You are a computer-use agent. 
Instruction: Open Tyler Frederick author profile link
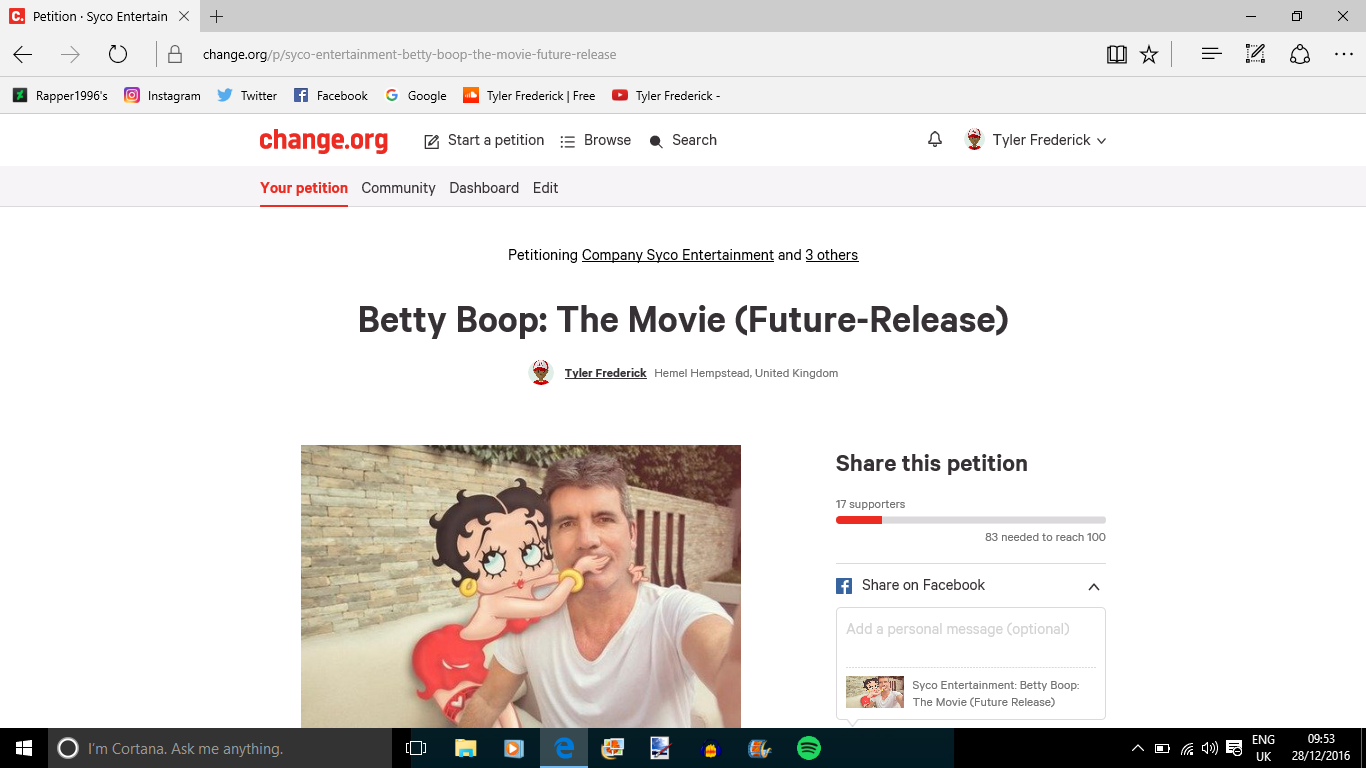[606, 373]
